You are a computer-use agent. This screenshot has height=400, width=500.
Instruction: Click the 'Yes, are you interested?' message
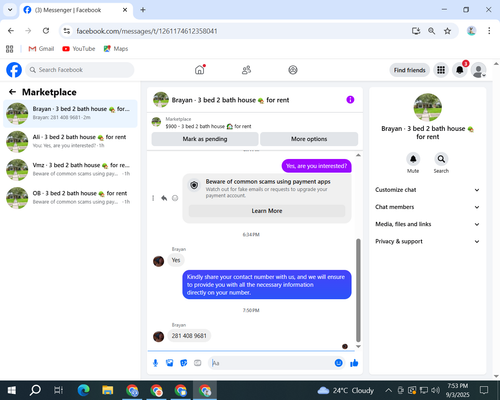[x=316, y=166]
